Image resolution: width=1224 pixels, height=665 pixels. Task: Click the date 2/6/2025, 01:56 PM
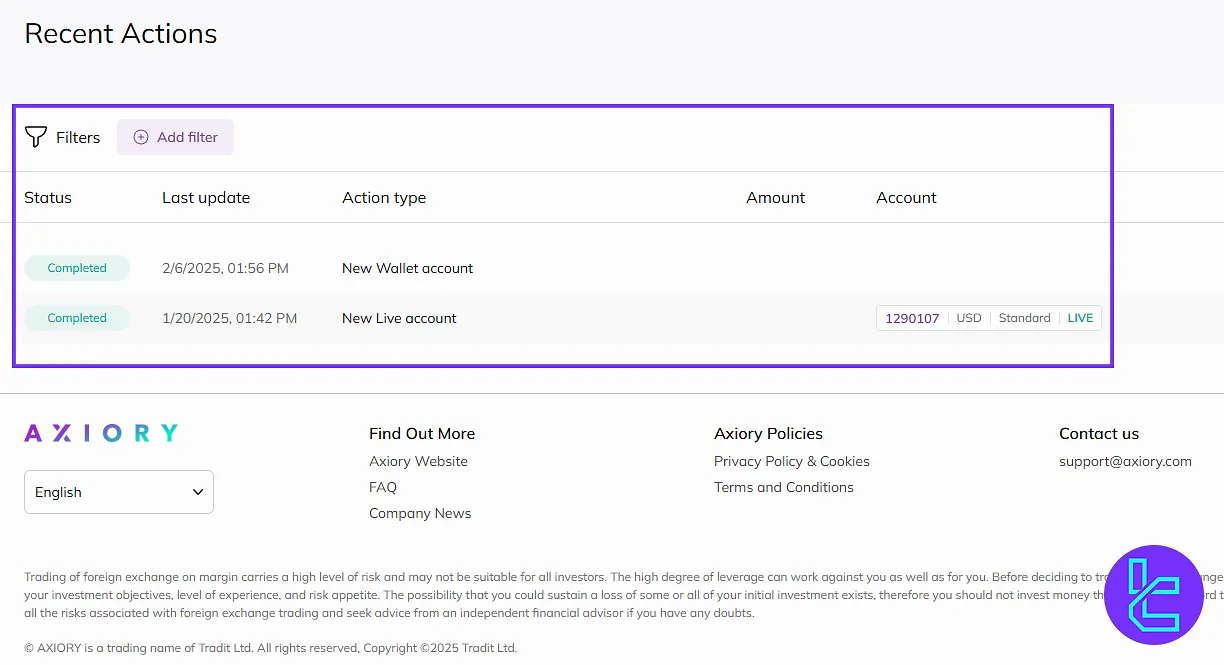click(x=225, y=268)
